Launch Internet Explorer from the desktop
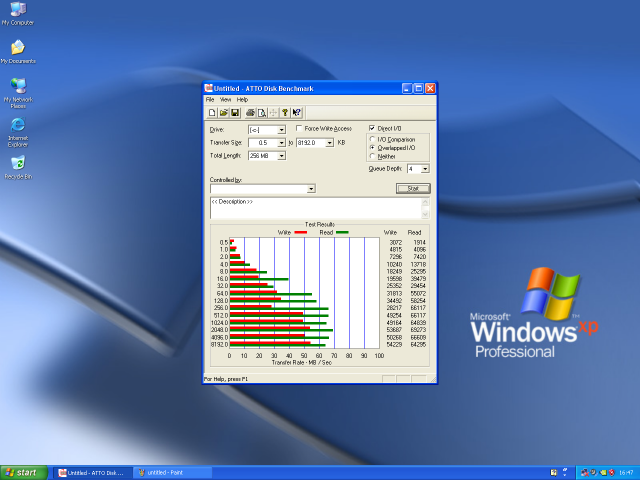The height and width of the screenshot is (480, 640). click(18, 132)
